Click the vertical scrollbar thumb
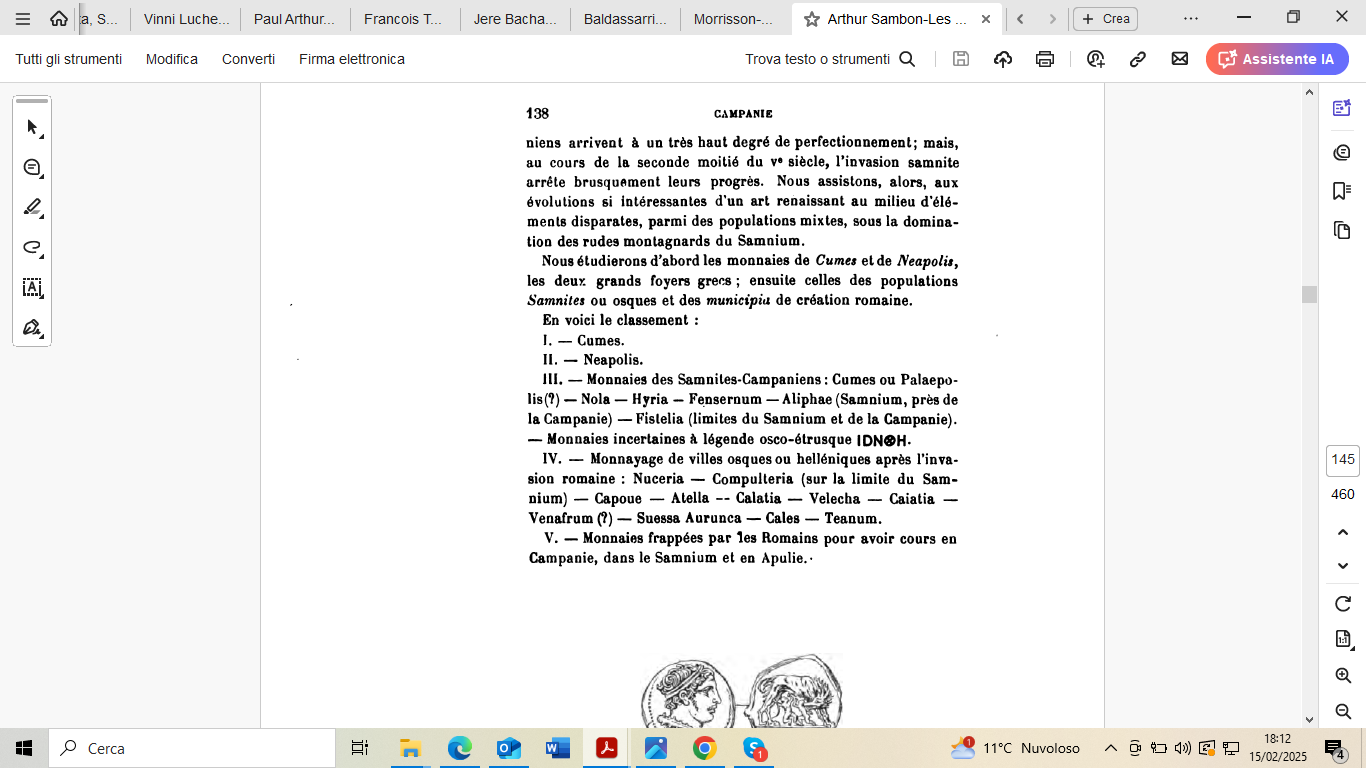The height and width of the screenshot is (768, 1366). coord(1309,294)
